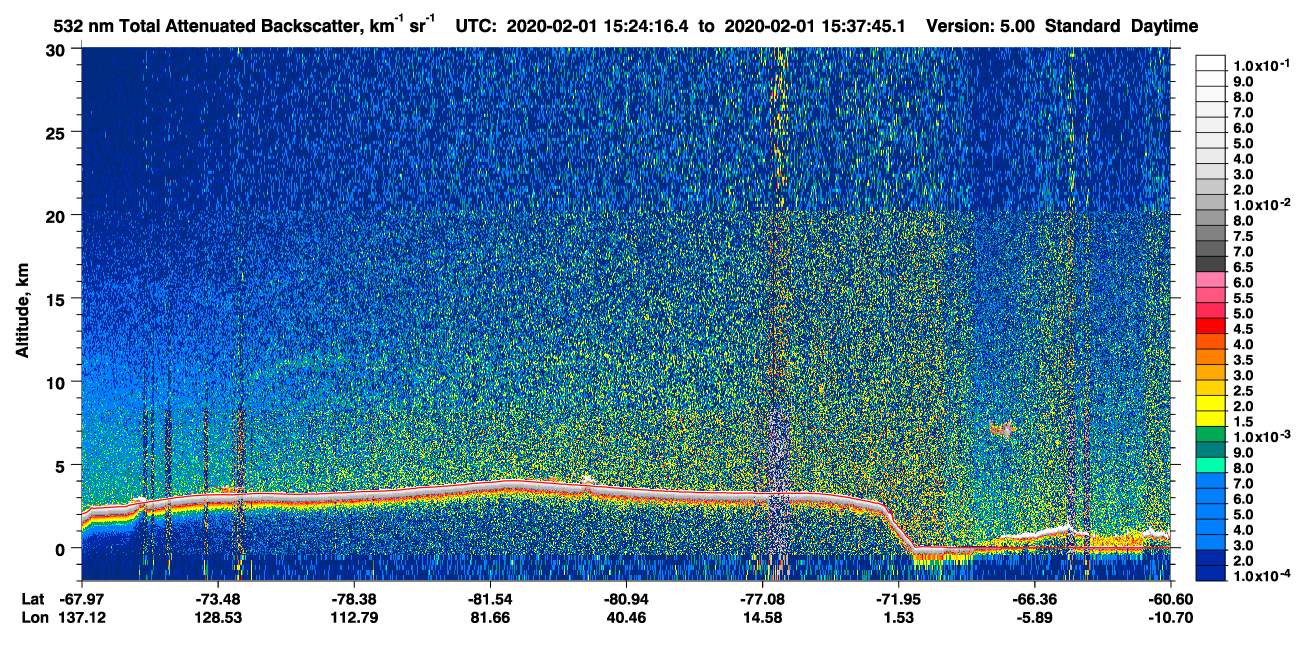Click colorbar label 2.5

(1244, 391)
